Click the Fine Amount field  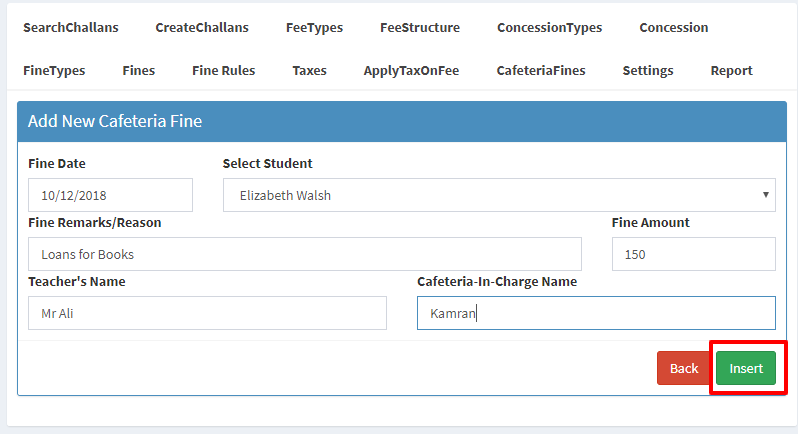(694, 254)
